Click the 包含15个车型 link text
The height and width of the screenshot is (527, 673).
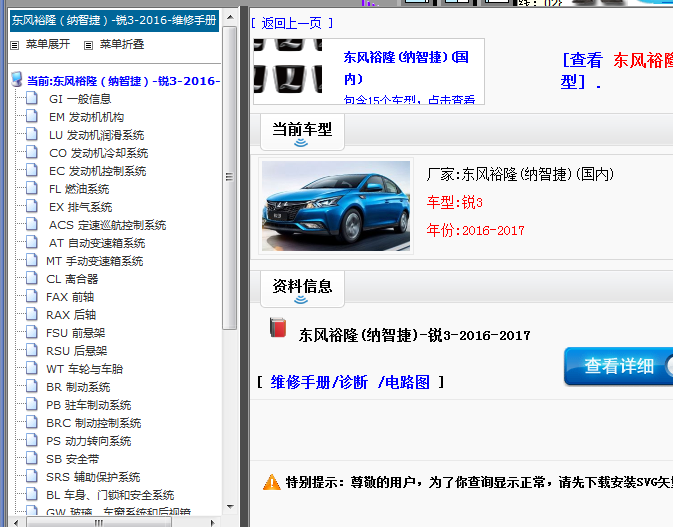pyautogui.click(x=409, y=100)
